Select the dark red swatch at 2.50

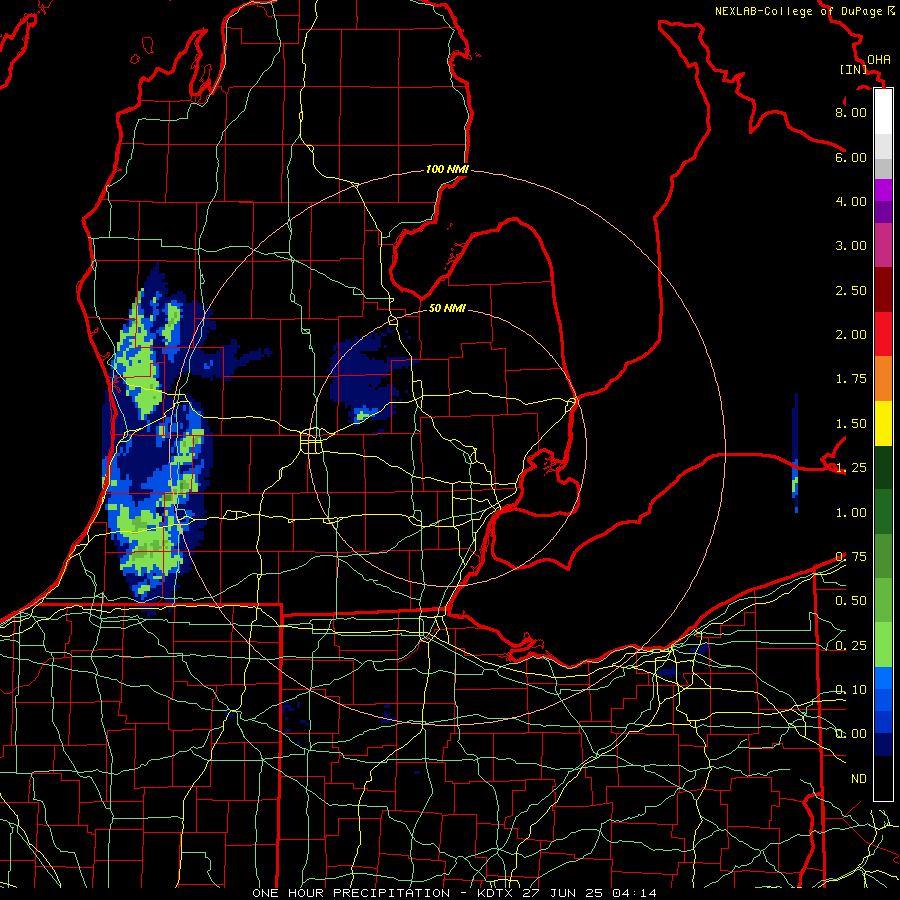[883, 290]
